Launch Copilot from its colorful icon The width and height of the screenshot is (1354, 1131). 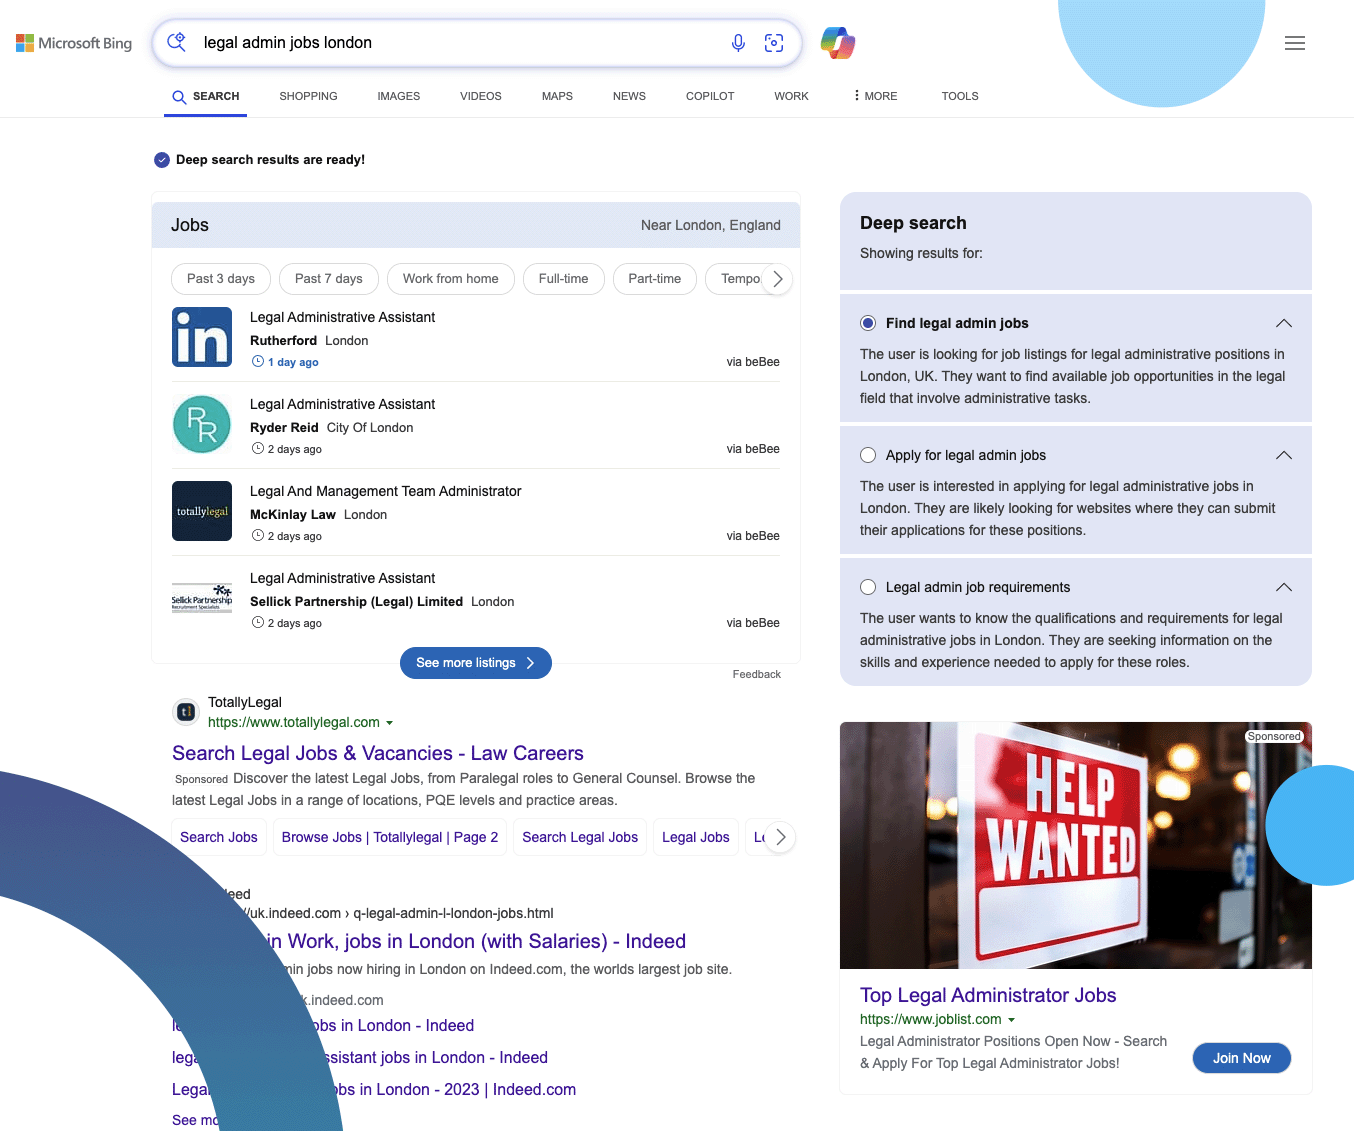pos(837,43)
